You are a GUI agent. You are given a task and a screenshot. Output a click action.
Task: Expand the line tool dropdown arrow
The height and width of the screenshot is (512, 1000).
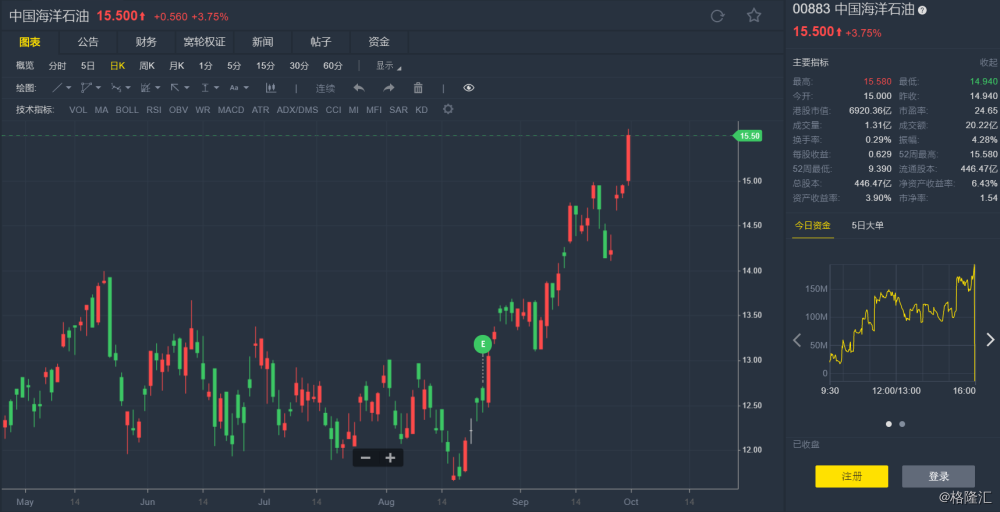(69, 89)
